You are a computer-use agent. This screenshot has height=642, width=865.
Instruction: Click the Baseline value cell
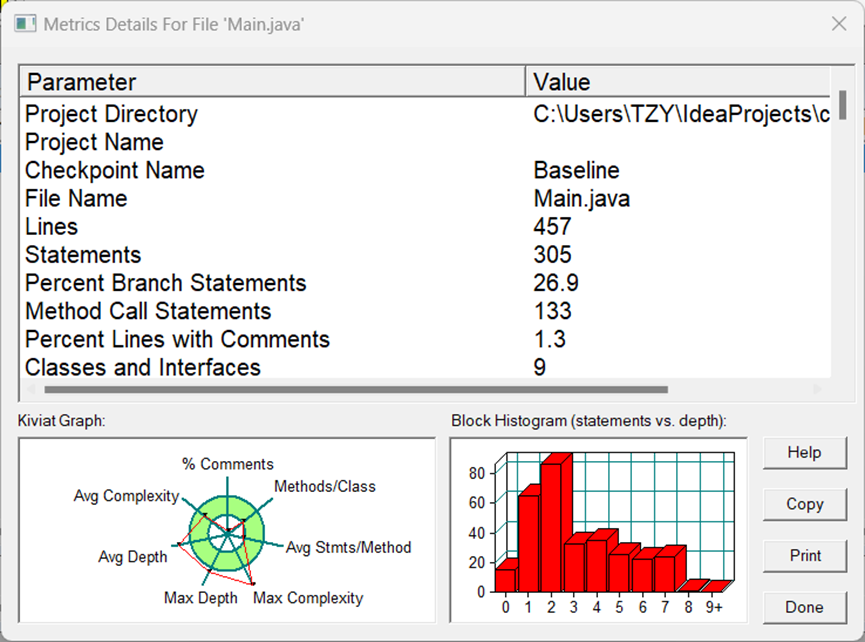click(576, 170)
